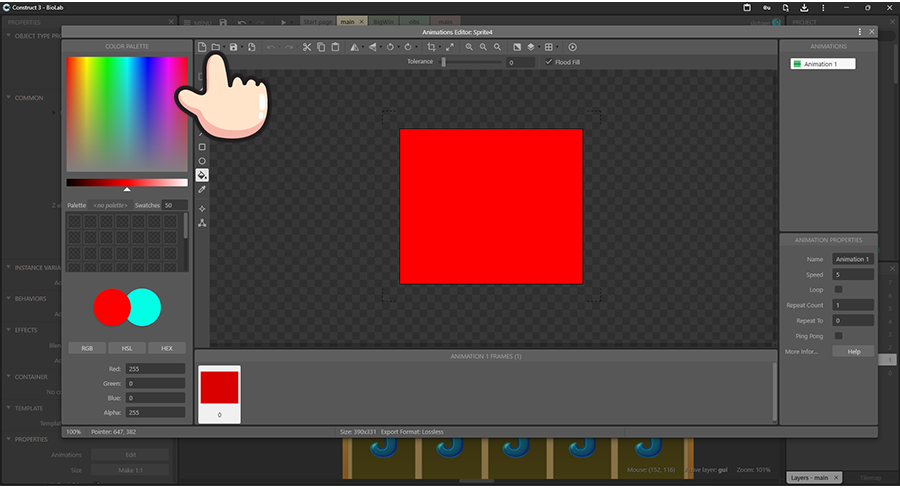900x488 pixels.
Task: Select the scissors cut icon
Action: (x=307, y=47)
